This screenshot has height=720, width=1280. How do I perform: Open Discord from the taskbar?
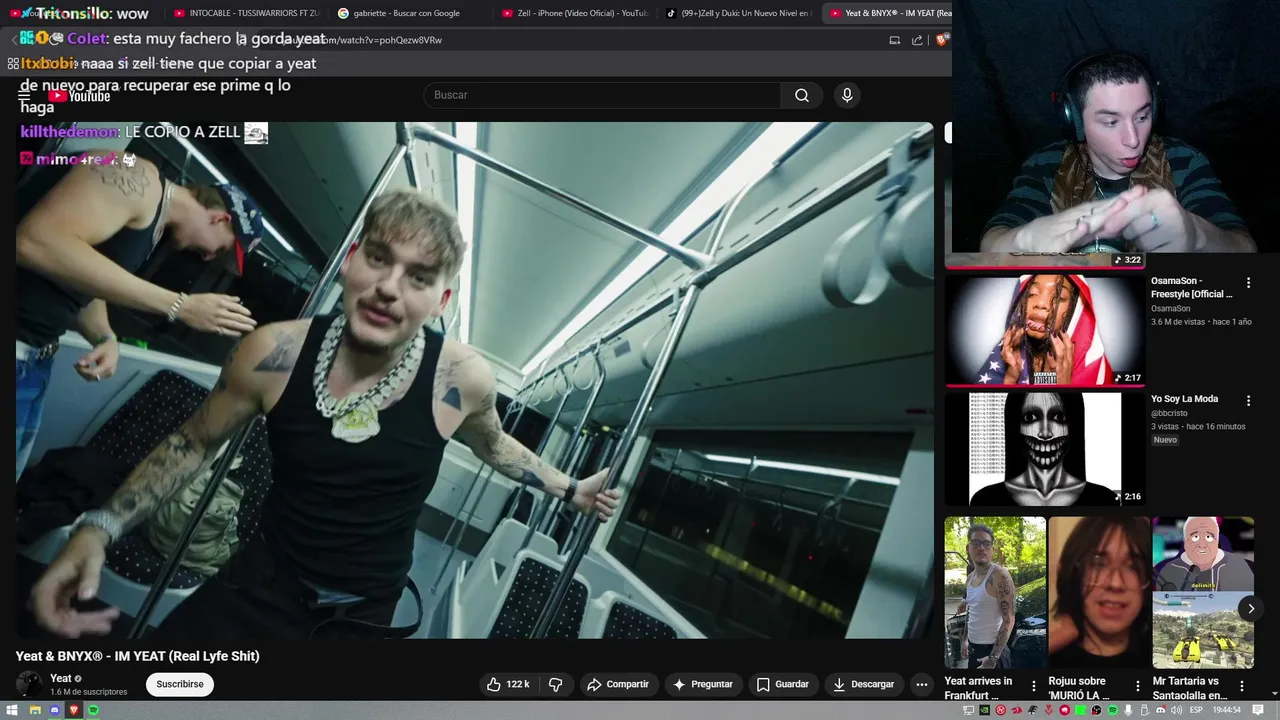[54, 710]
